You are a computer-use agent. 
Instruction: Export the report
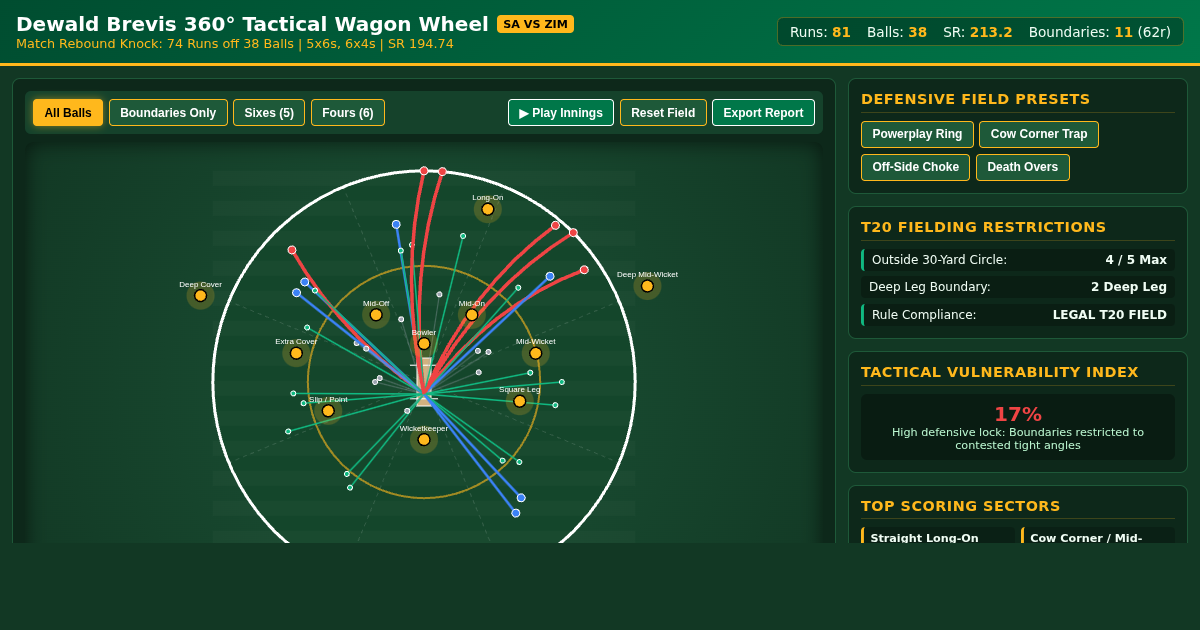tap(763, 113)
